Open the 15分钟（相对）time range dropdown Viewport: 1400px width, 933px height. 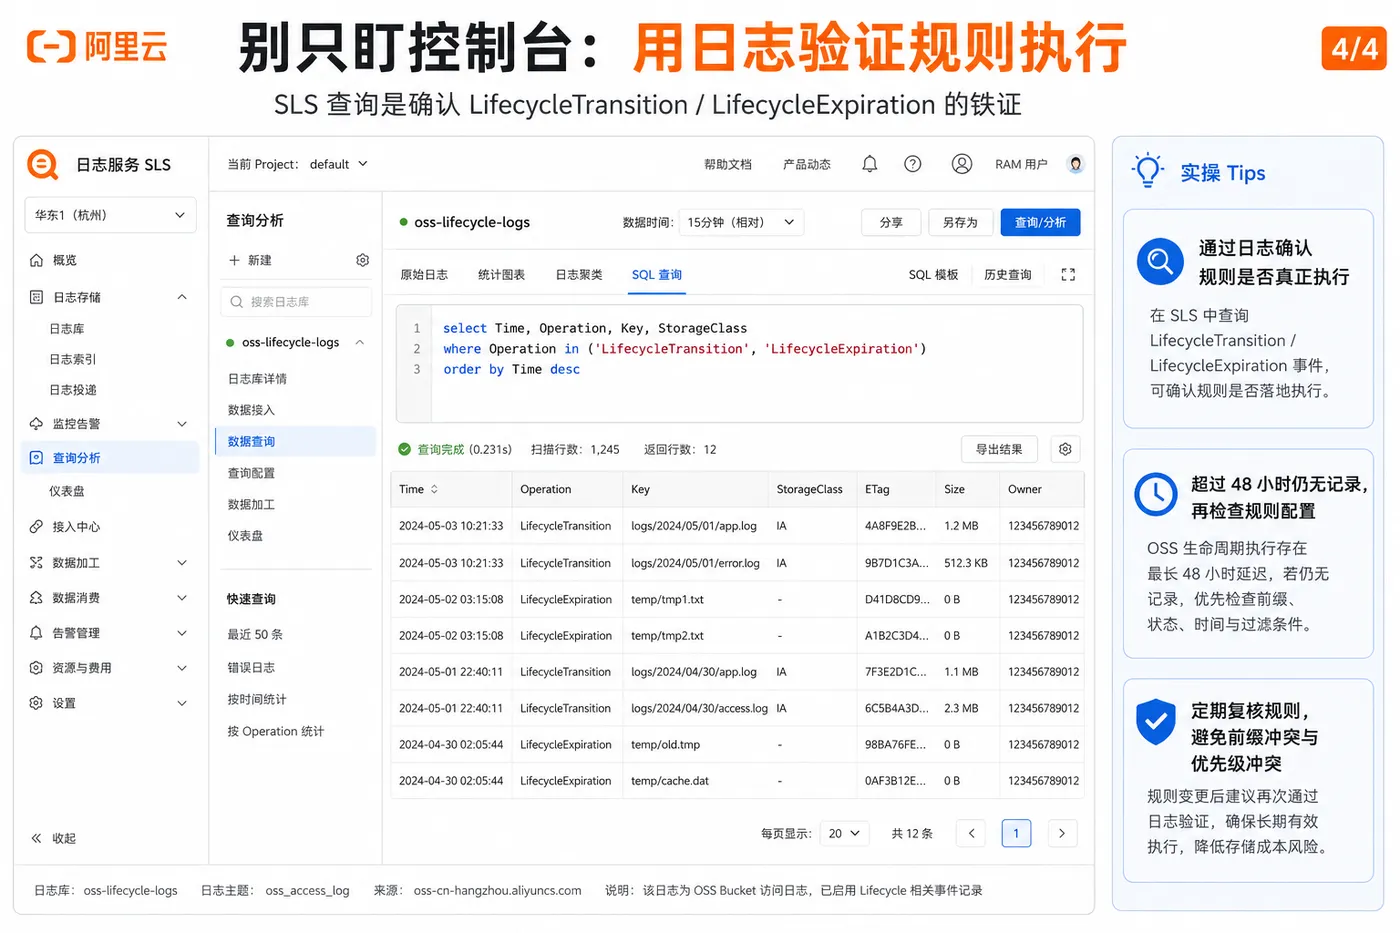(741, 222)
